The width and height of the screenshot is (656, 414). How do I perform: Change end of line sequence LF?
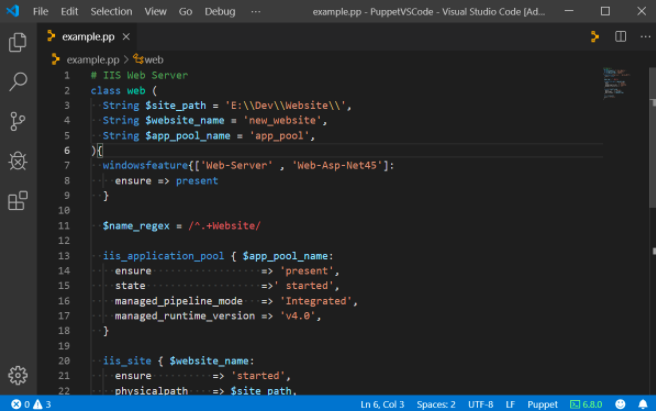pyautogui.click(x=510, y=404)
